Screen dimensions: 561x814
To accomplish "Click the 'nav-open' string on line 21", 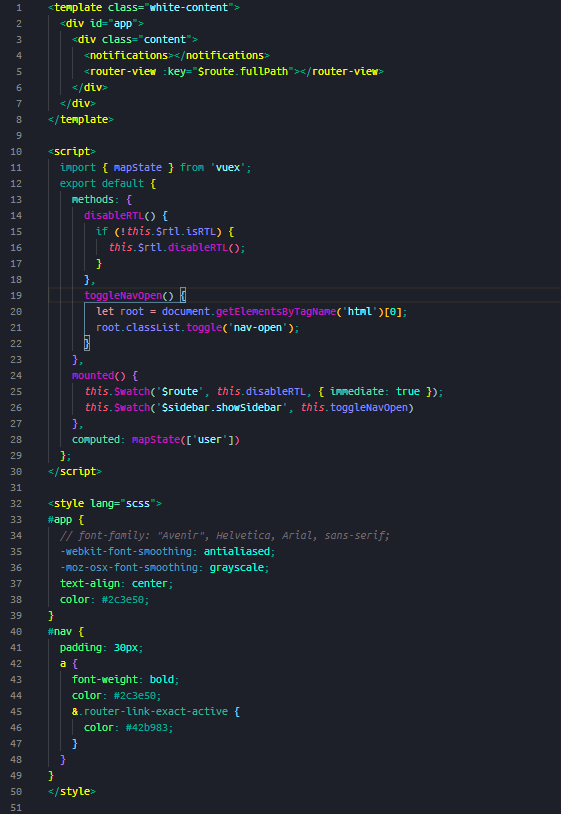I will [x=258, y=328].
